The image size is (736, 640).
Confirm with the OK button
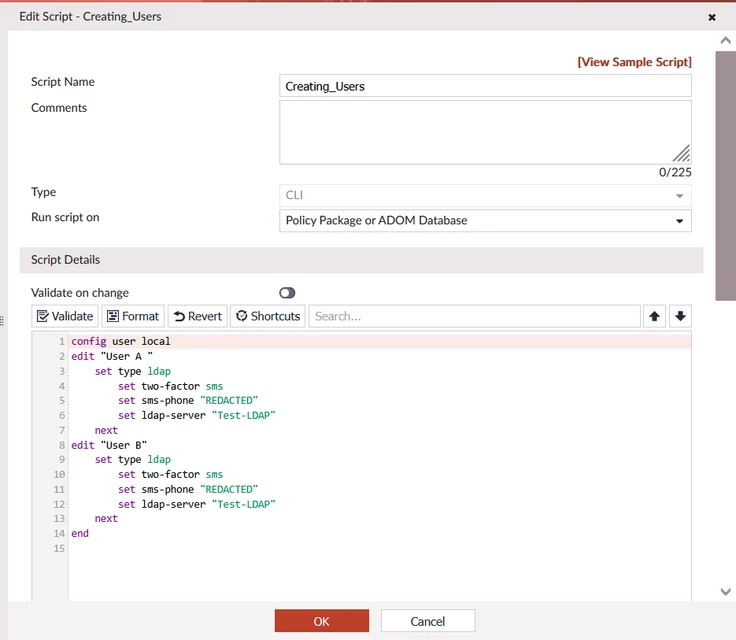(x=322, y=621)
